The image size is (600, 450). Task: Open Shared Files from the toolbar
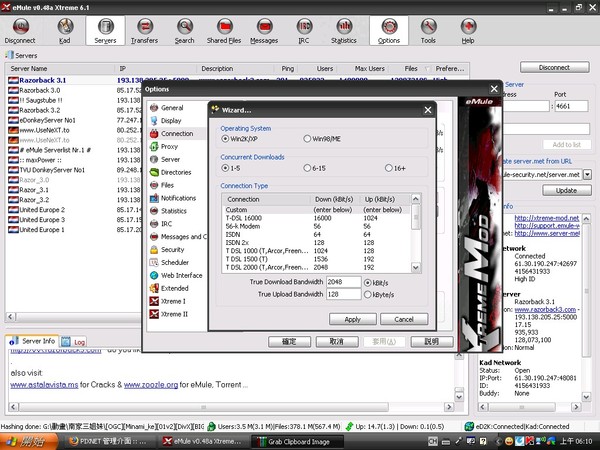tap(224, 31)
